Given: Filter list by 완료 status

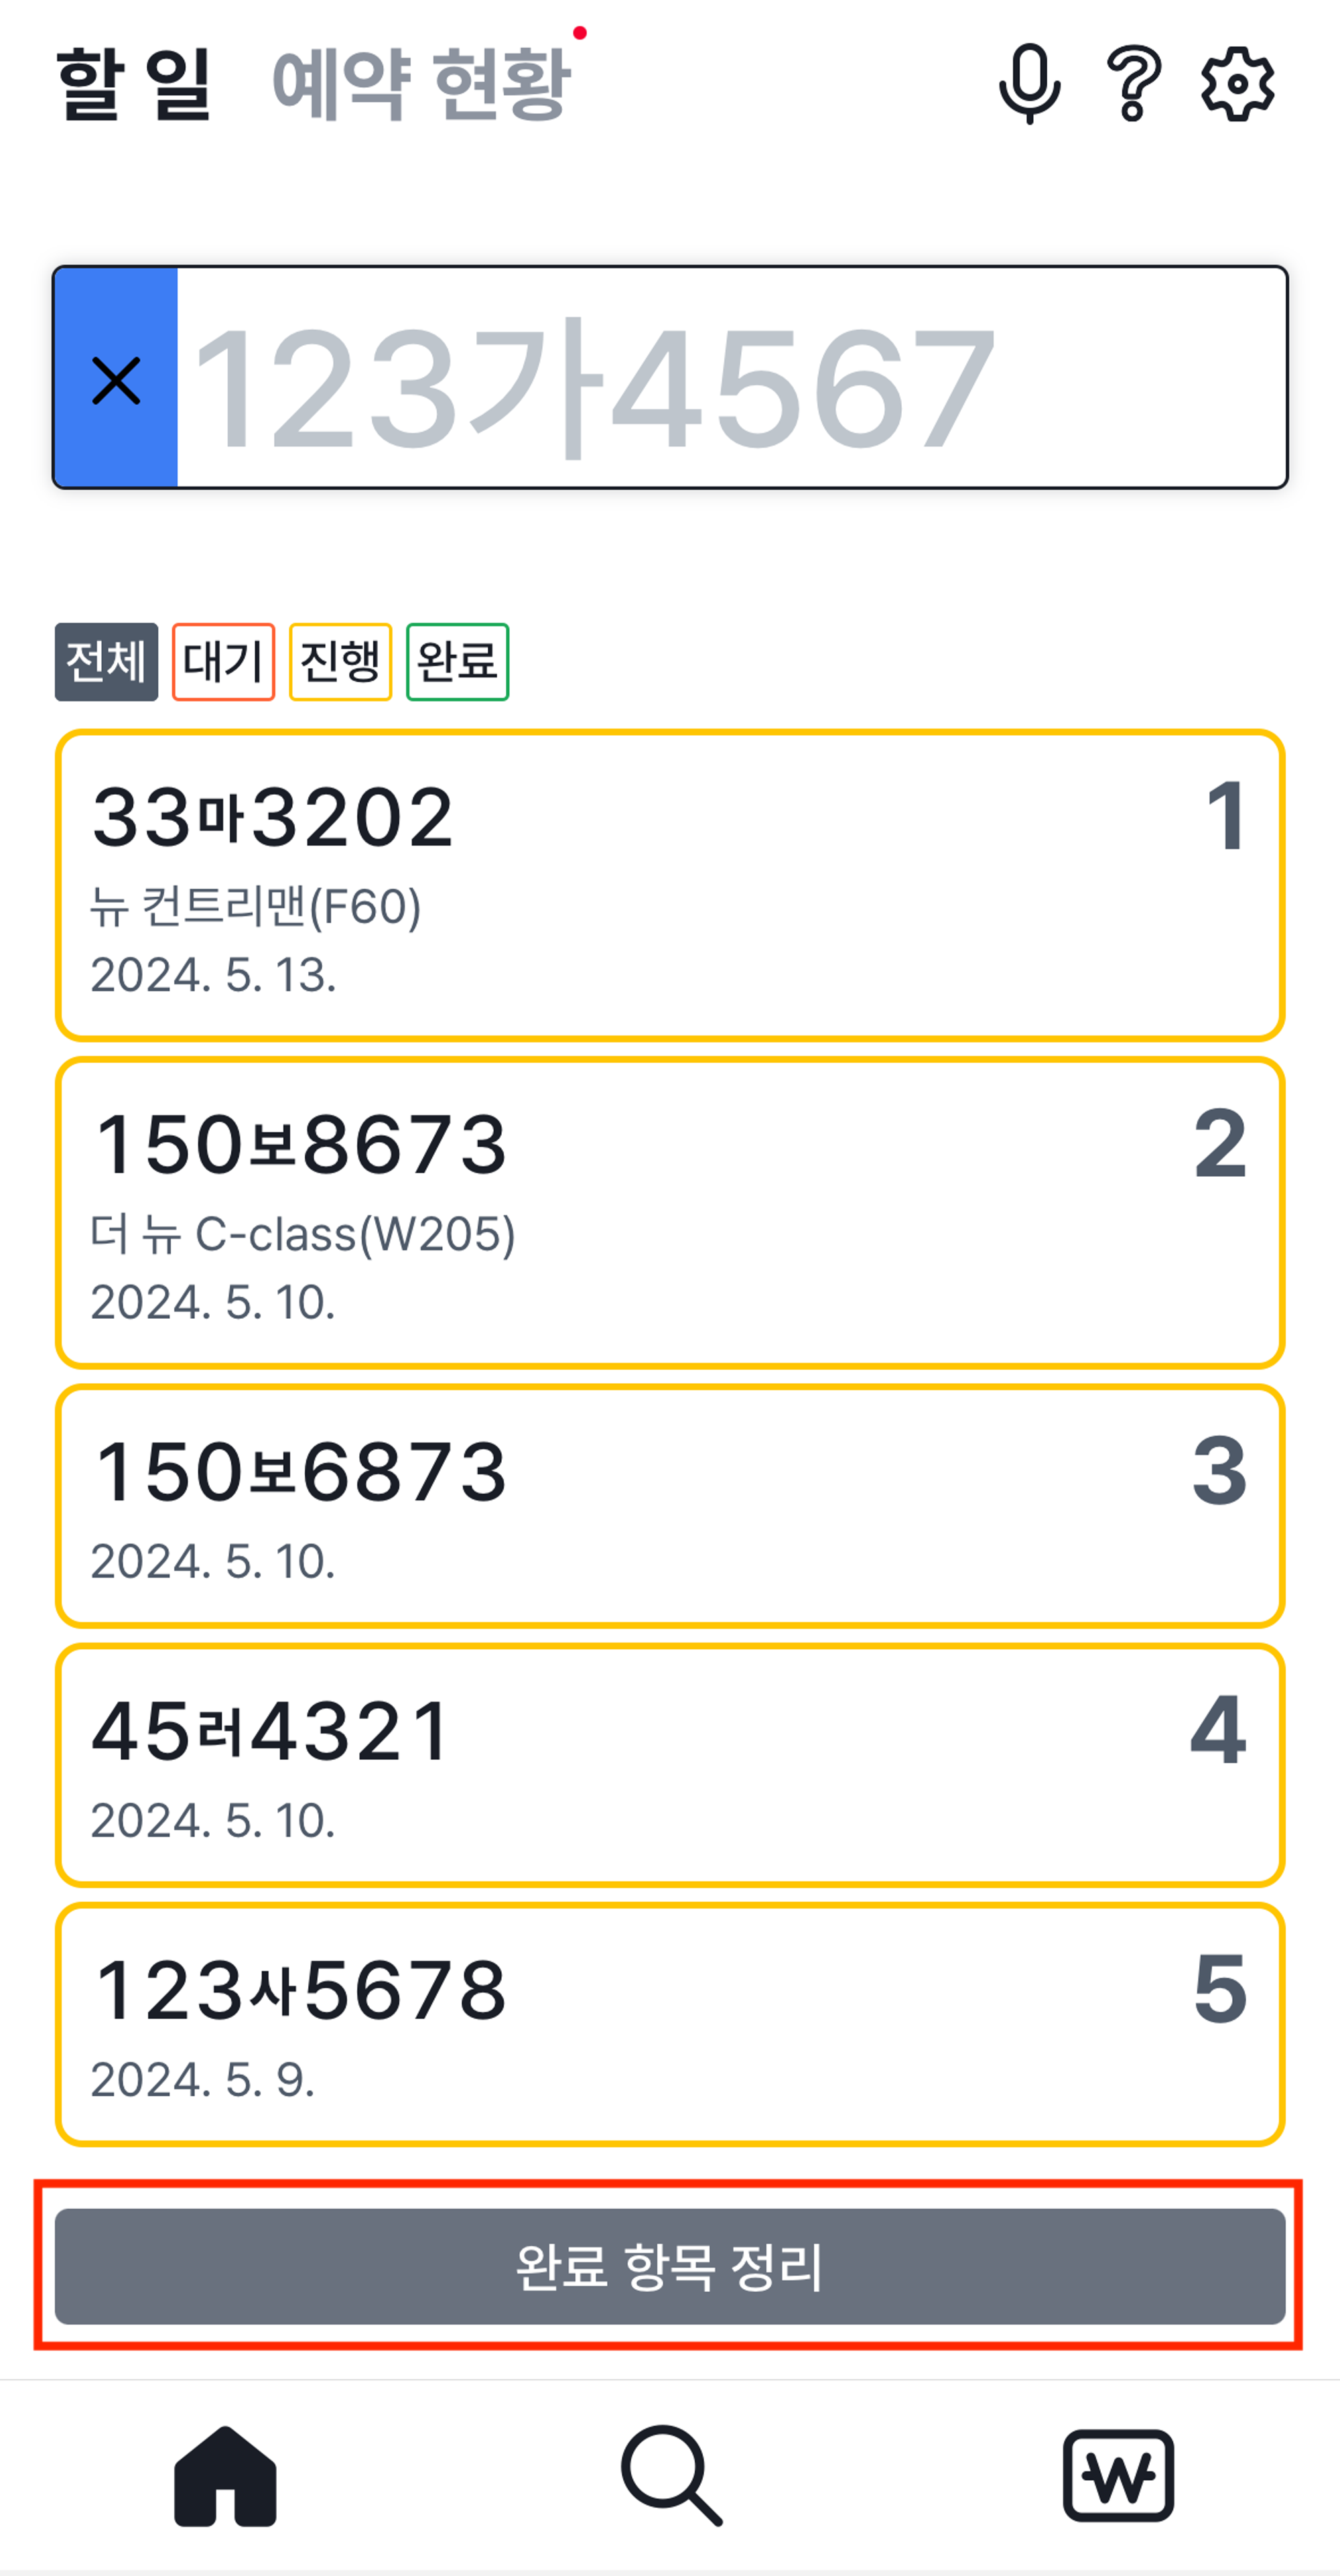Looking at the screenshot, I should click(457, 662).
